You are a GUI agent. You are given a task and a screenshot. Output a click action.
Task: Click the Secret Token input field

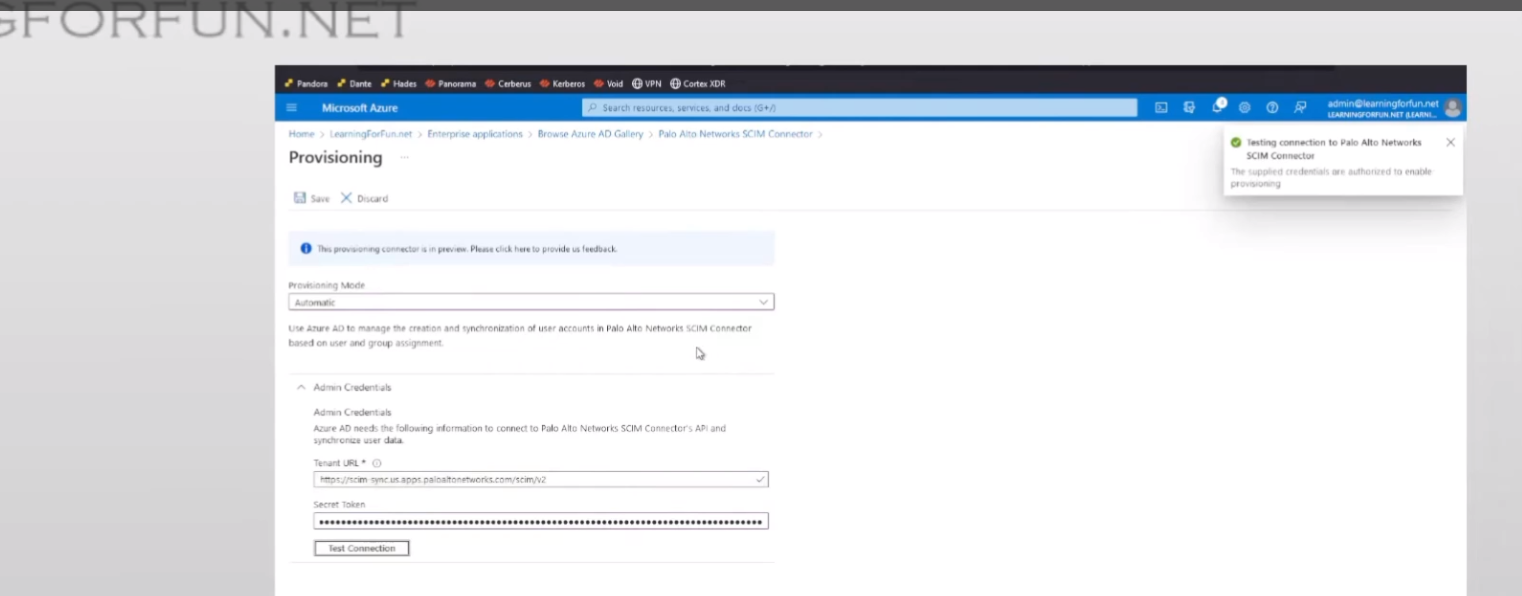[x=541, y=521]
